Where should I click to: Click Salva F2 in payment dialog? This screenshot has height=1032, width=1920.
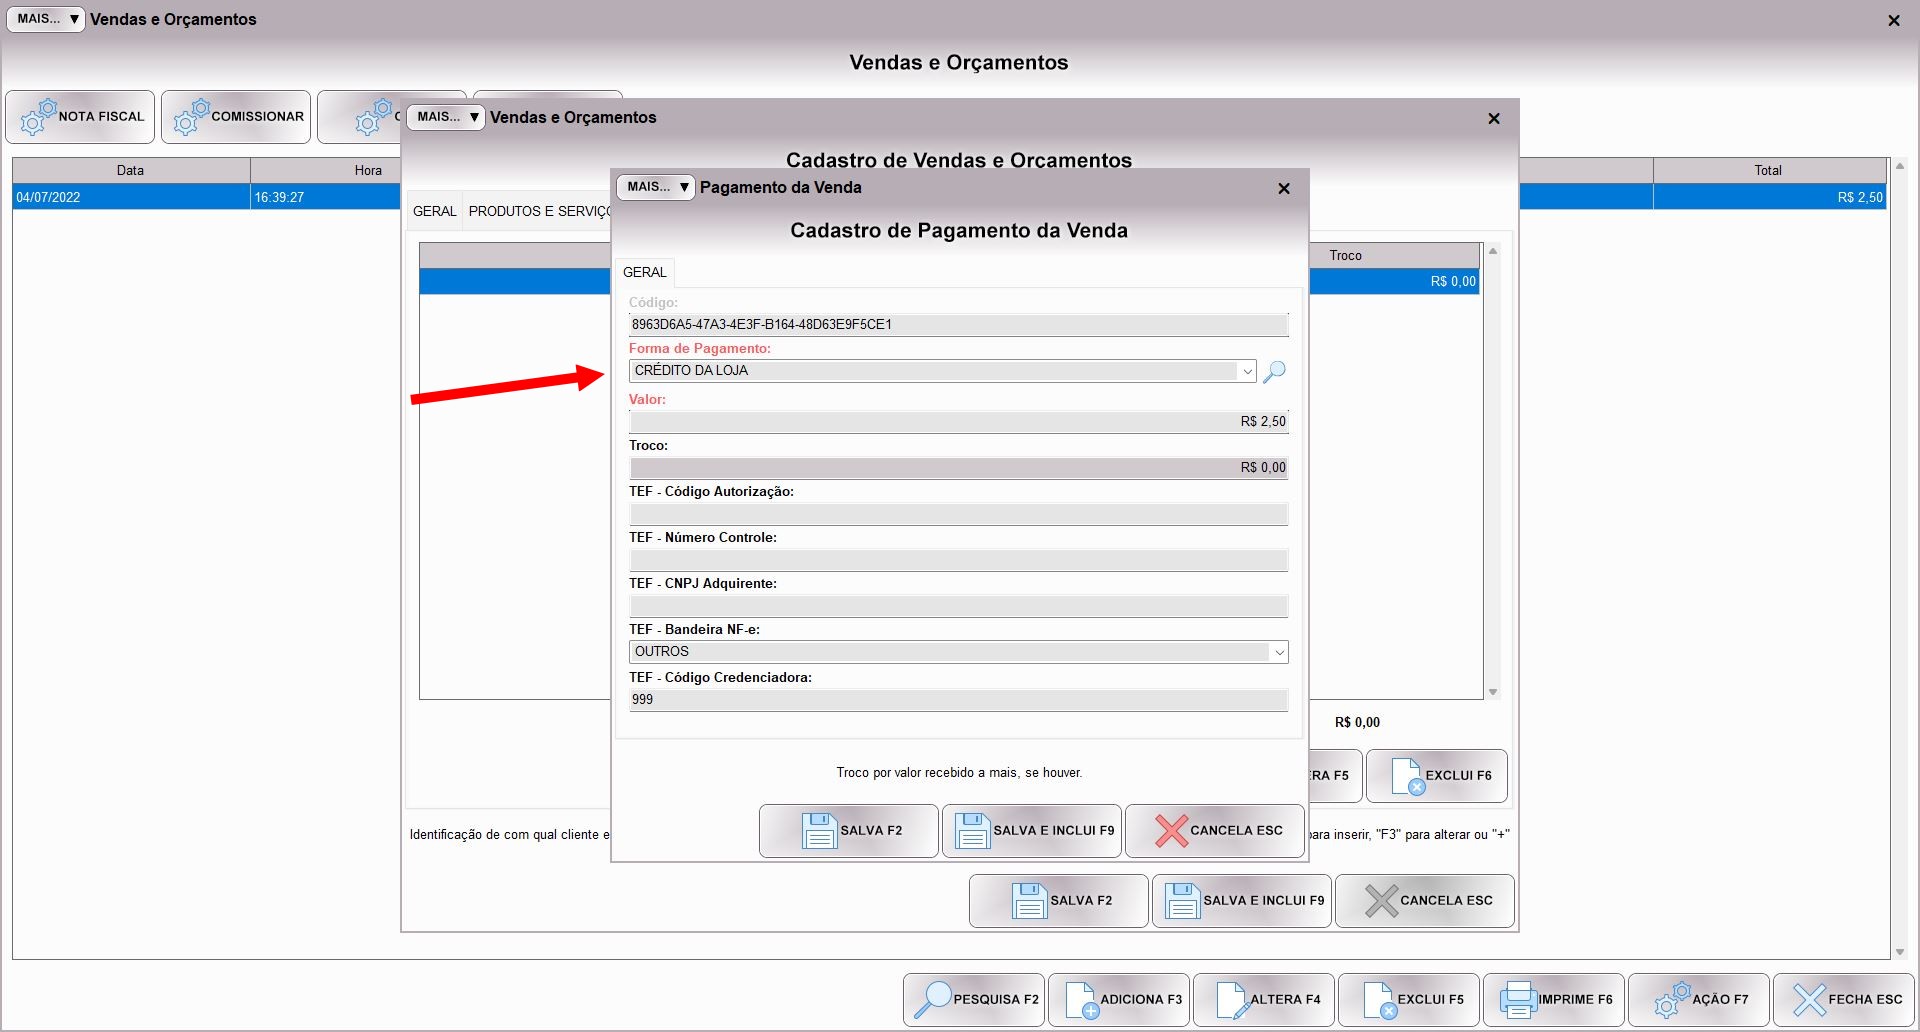pyautogui.click(x=848, y=831)
